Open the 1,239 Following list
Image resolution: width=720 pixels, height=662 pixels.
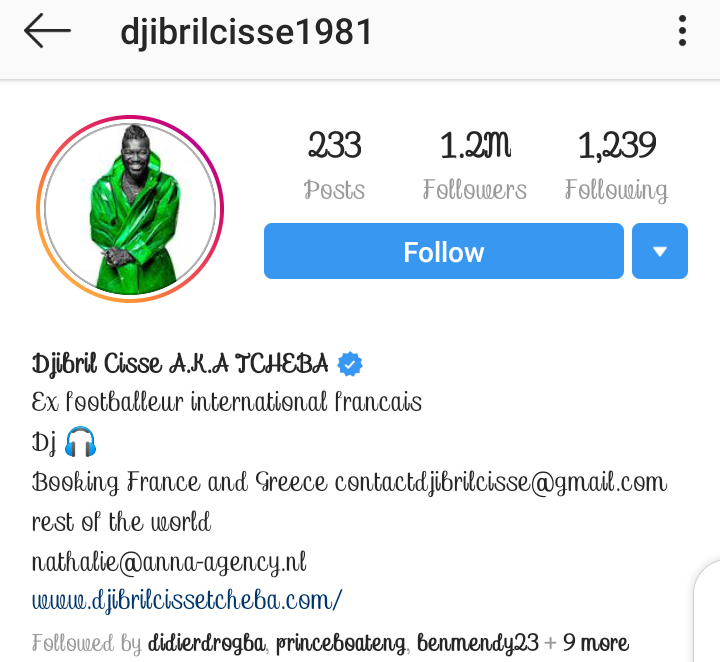coord(616,165)
